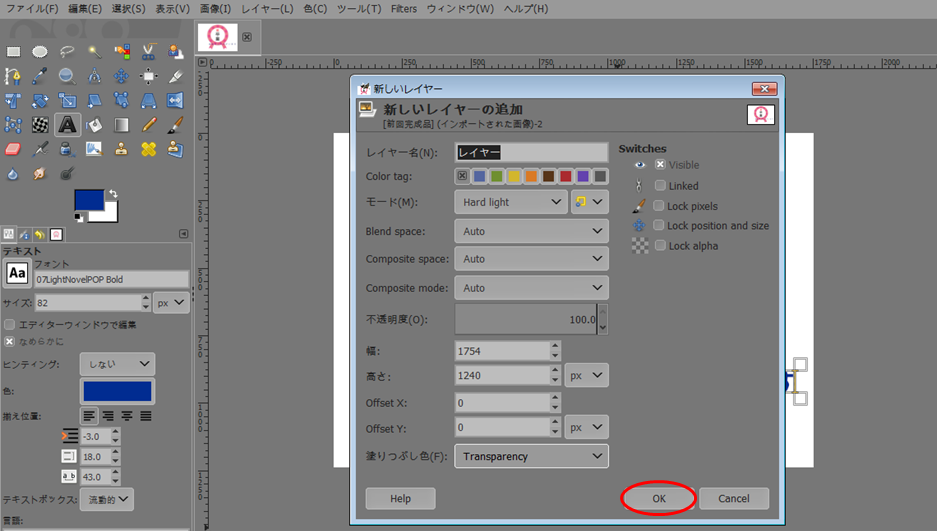937x531 pixels.
Task: Open the 塗りつぶし色 Transparency dropdown
Action: [x=531, y=456]
